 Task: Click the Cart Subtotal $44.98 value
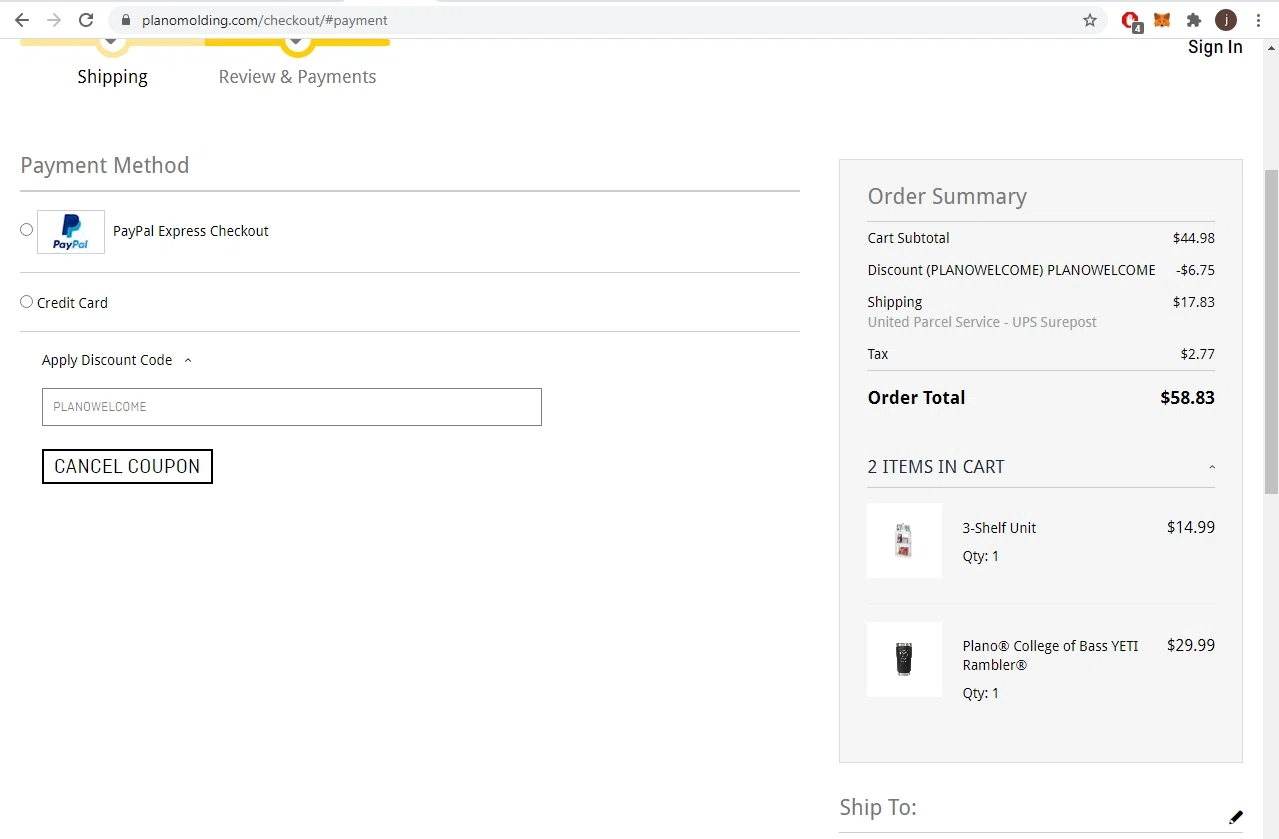[x=1194, y=238]
